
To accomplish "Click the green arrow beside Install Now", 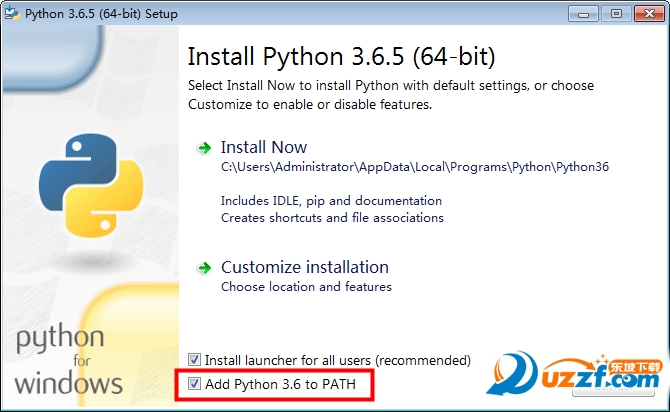I will click(205, 148).
